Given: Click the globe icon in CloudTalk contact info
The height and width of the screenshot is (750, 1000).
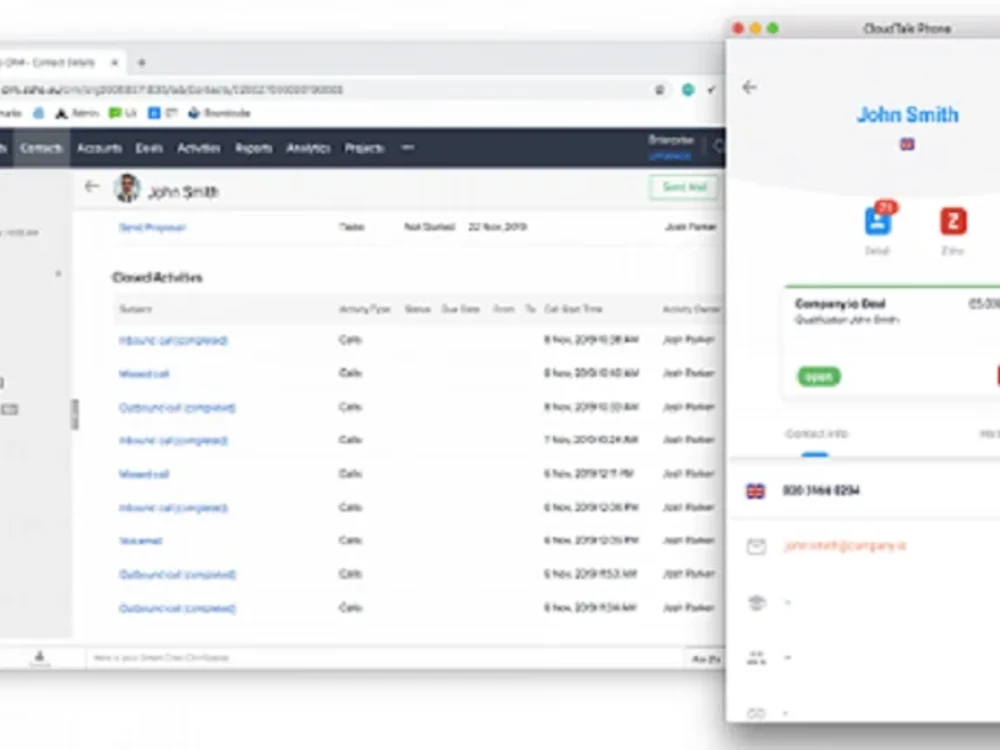Looking at the screenshot, I should click(x=757, y=602).
